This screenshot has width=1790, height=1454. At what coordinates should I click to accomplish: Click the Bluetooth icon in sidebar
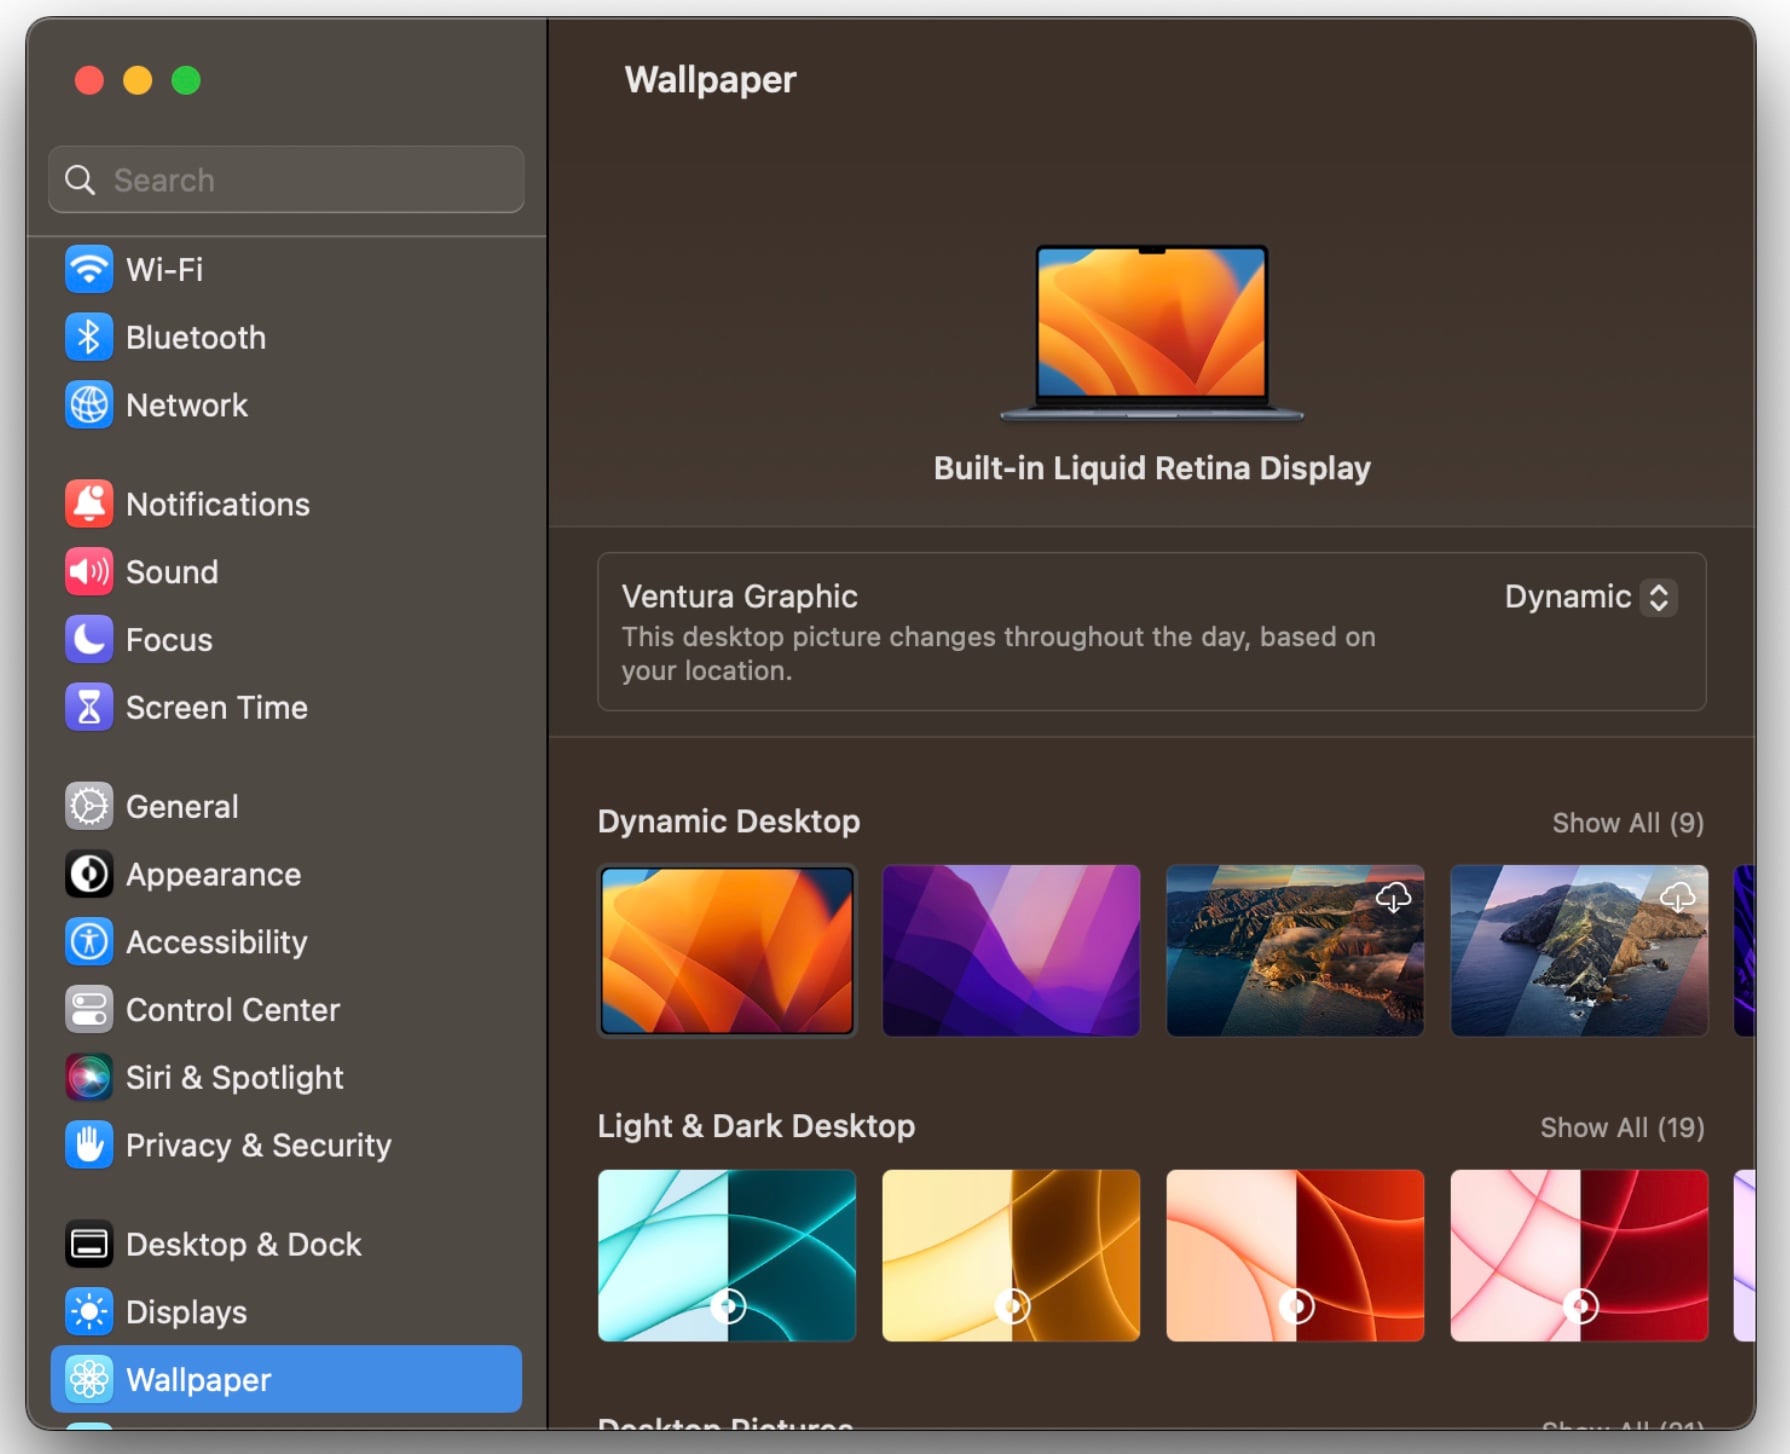click(89, 337)
